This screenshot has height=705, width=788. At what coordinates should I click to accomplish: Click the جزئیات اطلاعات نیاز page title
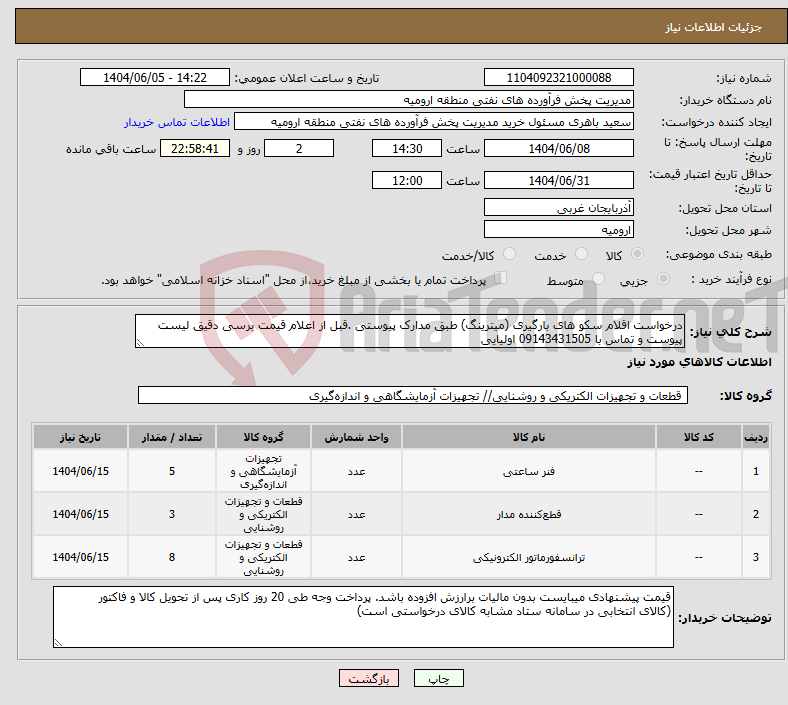click(713, 27)
